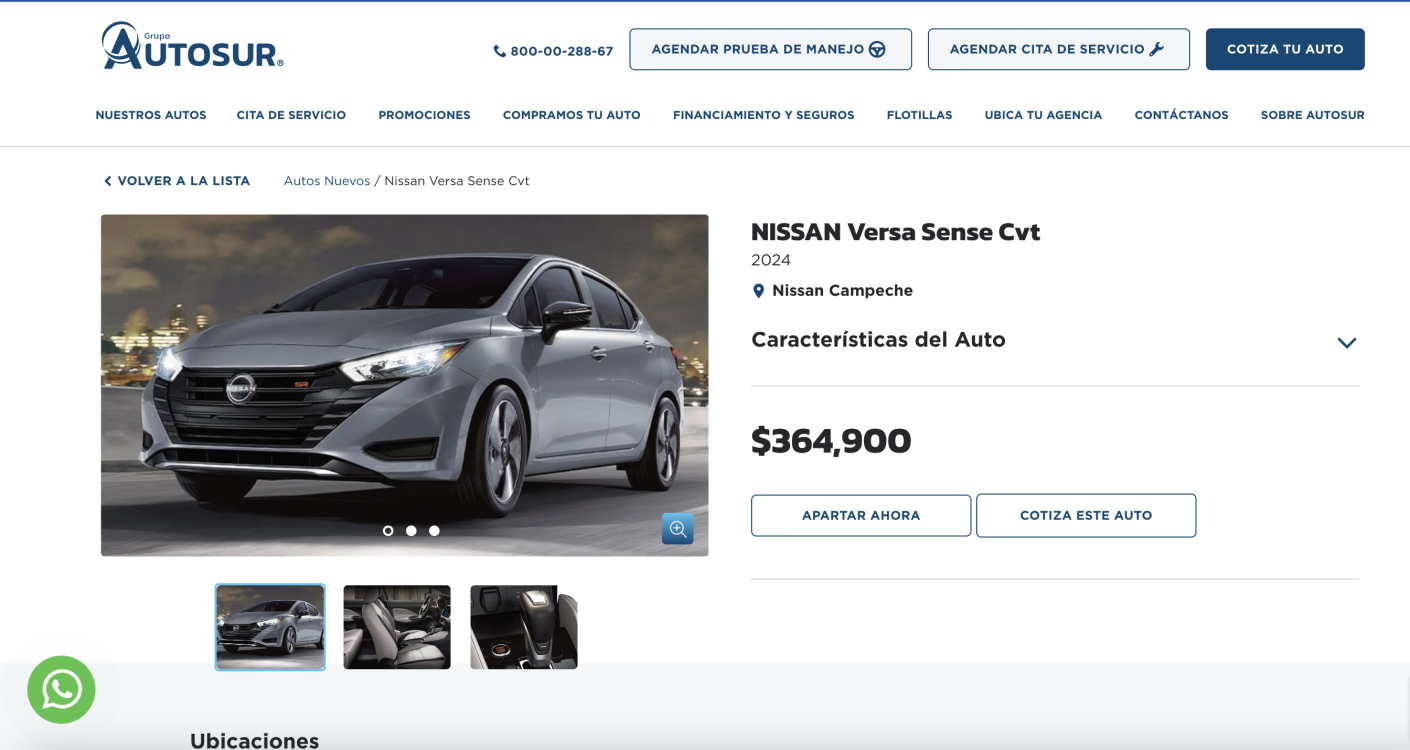Click the Nissan Campeche location text
The height and width of the screenshot is (750, 1410).
(x=842, y=291)
